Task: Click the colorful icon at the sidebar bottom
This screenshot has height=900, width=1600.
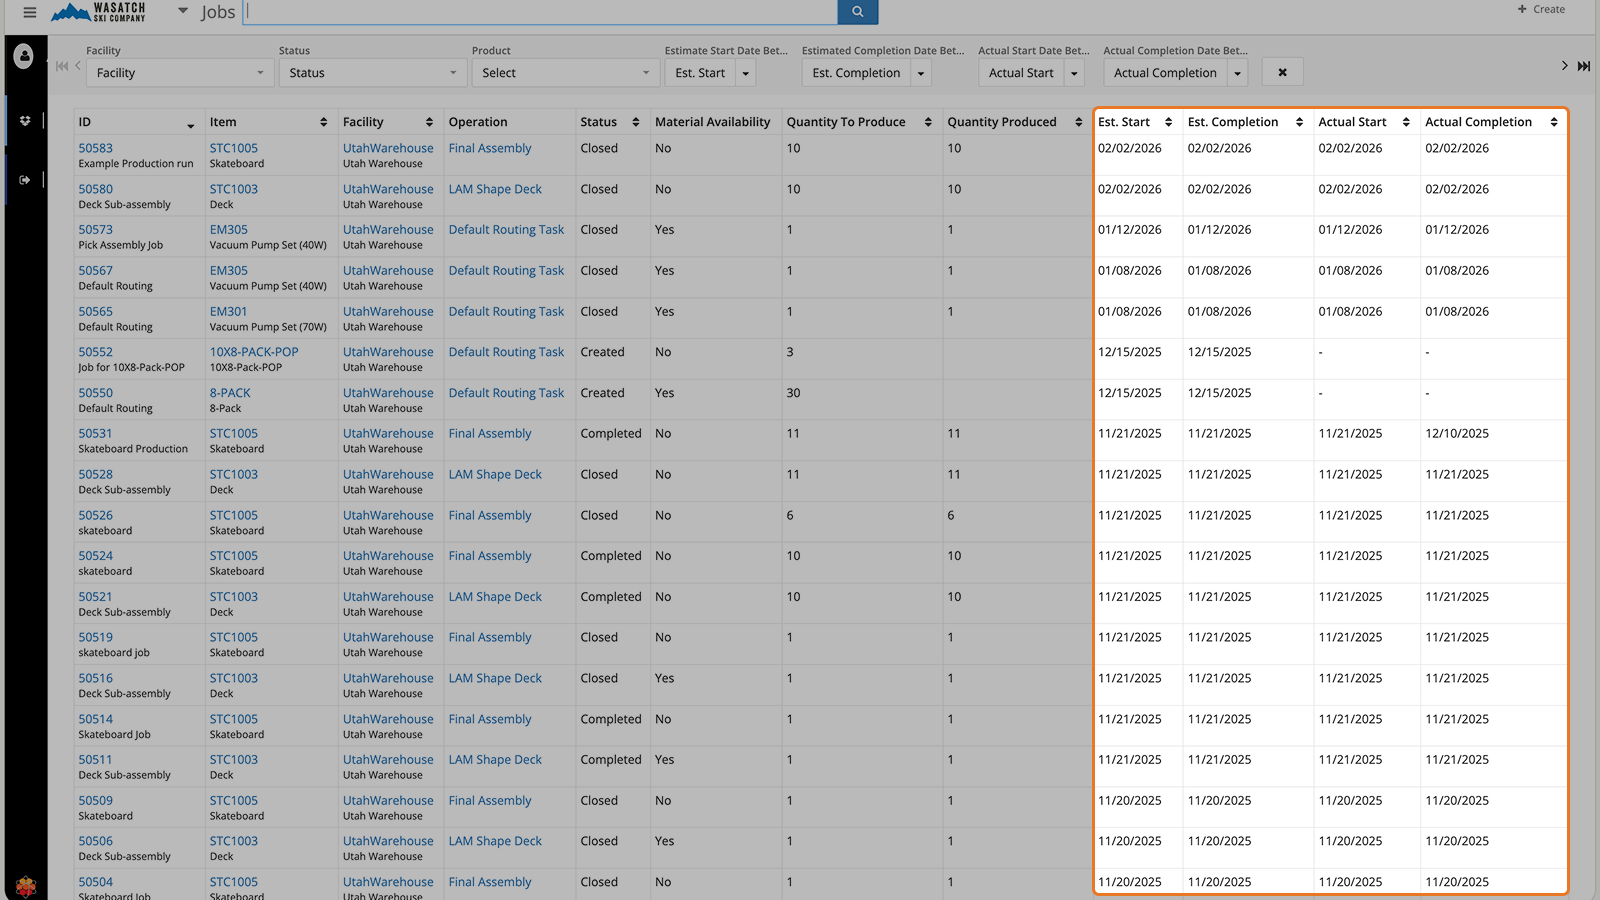Action: [25, 884]
